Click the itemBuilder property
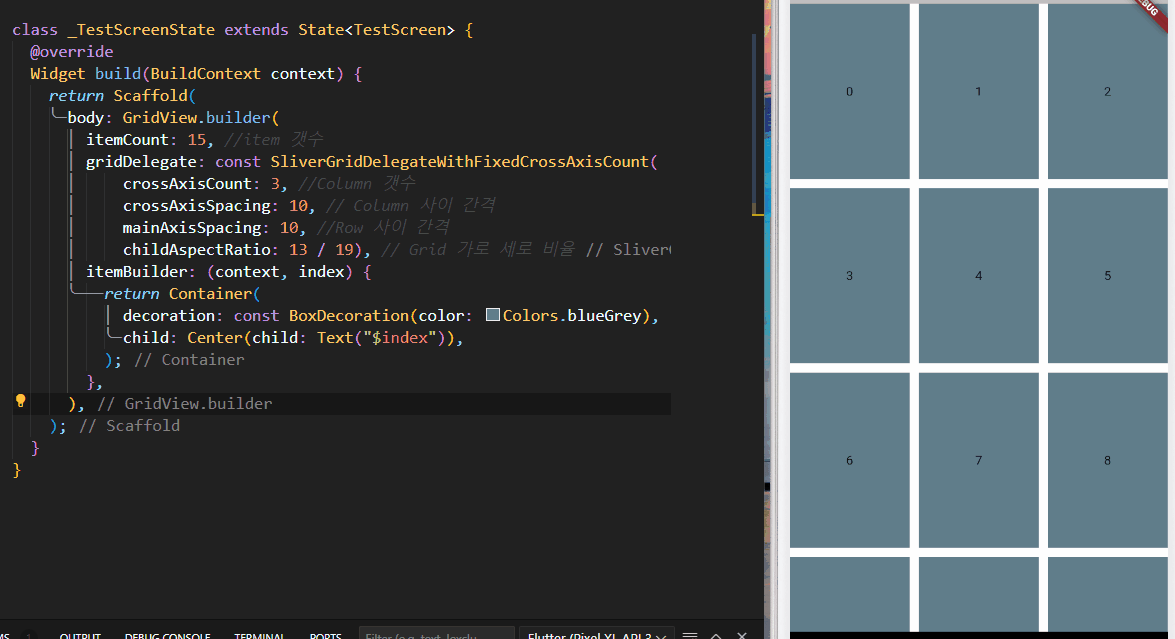 click(136, 271)
